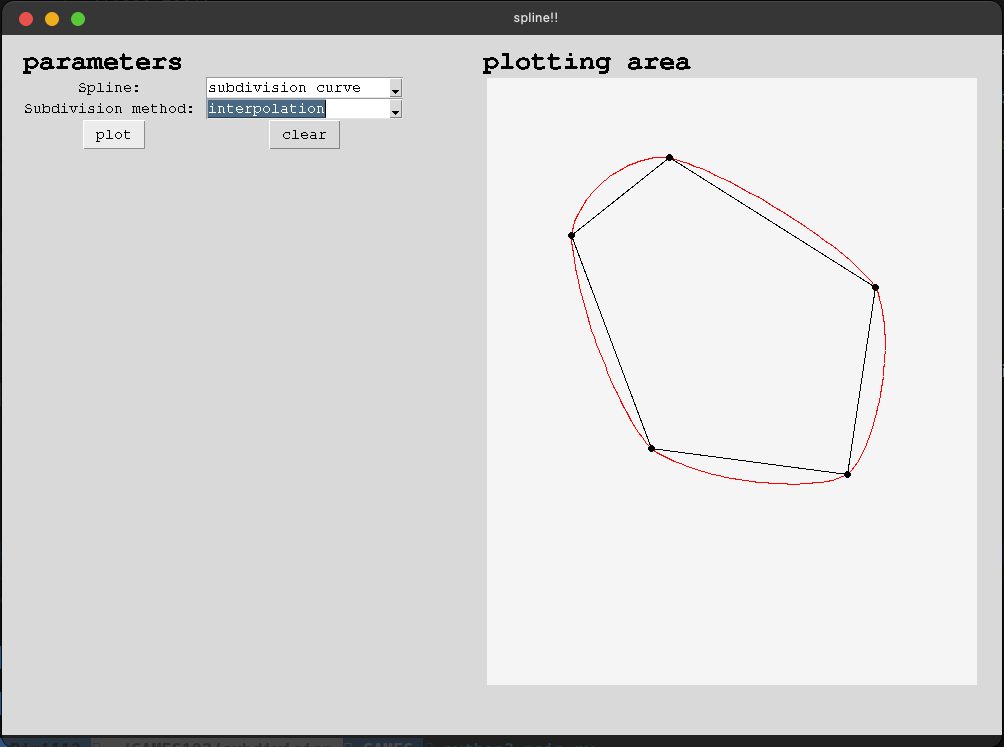
Task: Pick the lowest control point of polygon
Action: (847, 474)
